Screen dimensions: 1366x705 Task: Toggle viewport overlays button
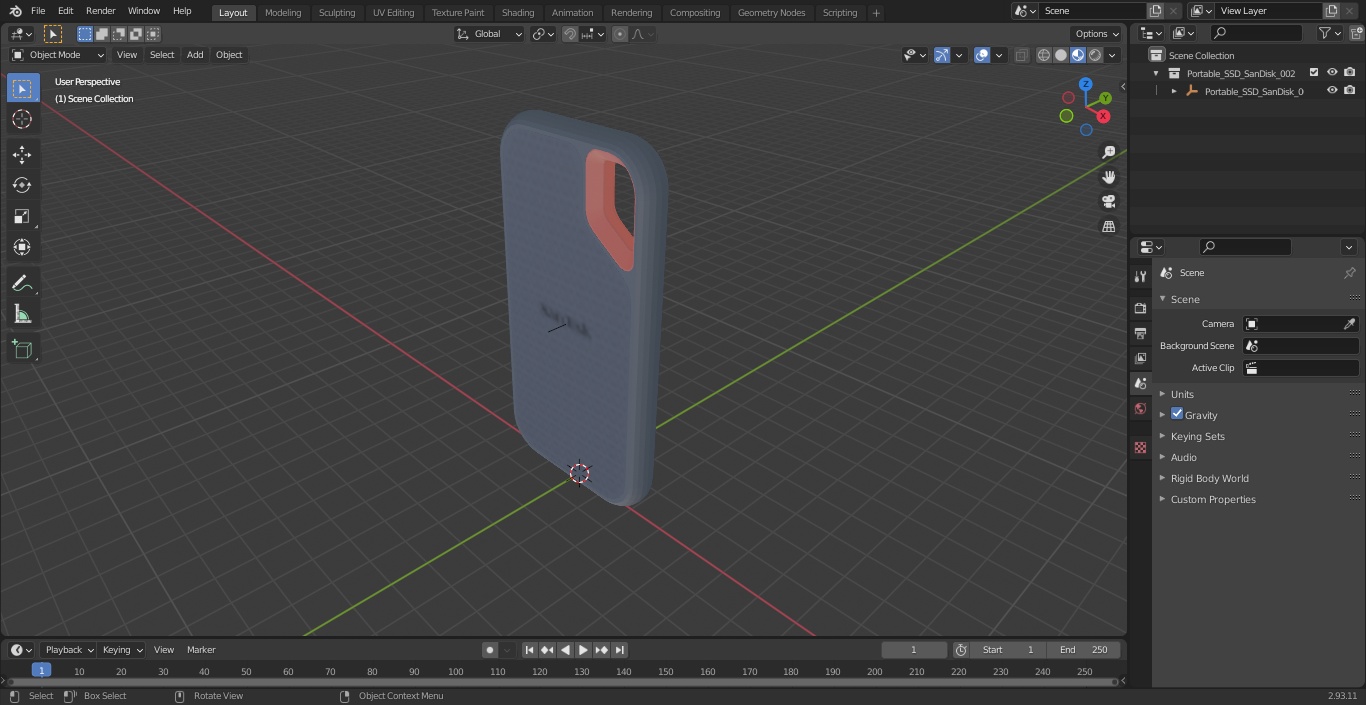982,55
